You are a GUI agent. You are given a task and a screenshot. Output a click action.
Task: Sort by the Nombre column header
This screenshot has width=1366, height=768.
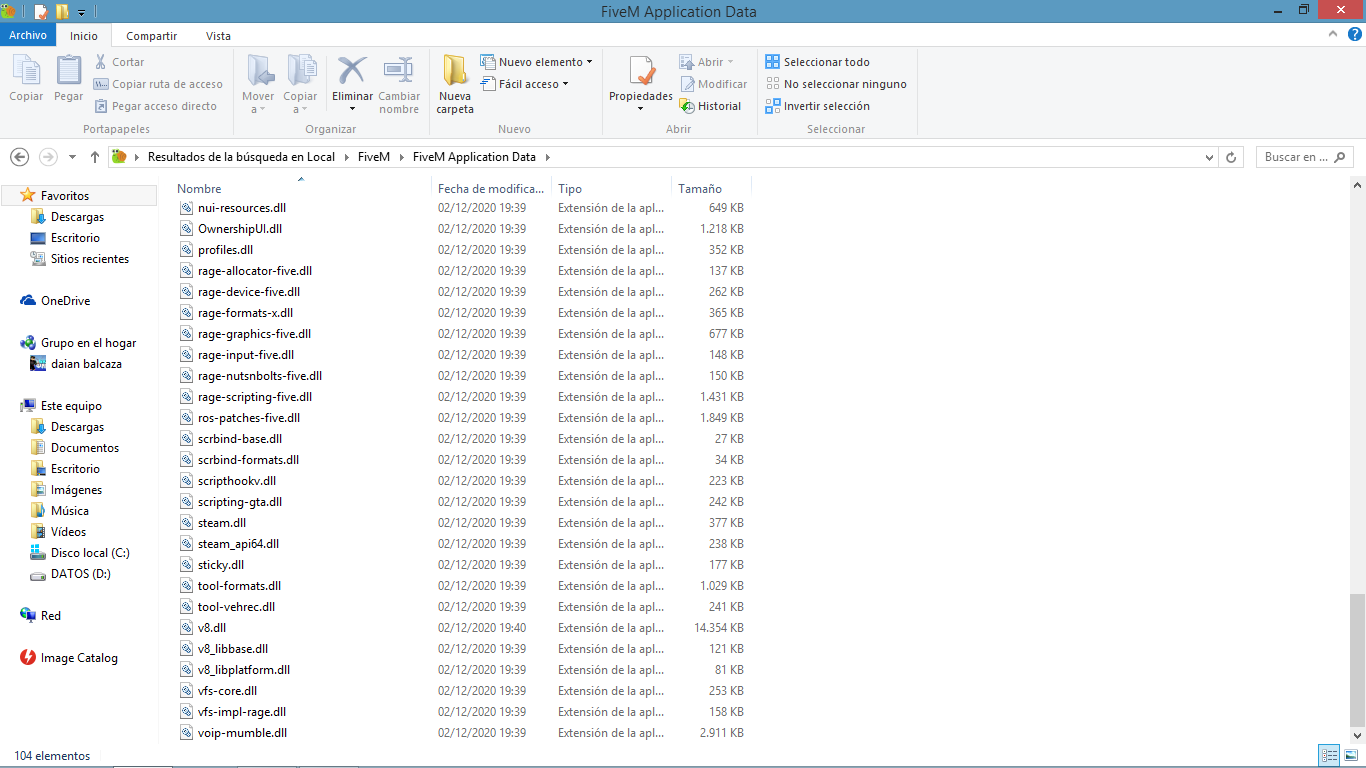point(200,189)
